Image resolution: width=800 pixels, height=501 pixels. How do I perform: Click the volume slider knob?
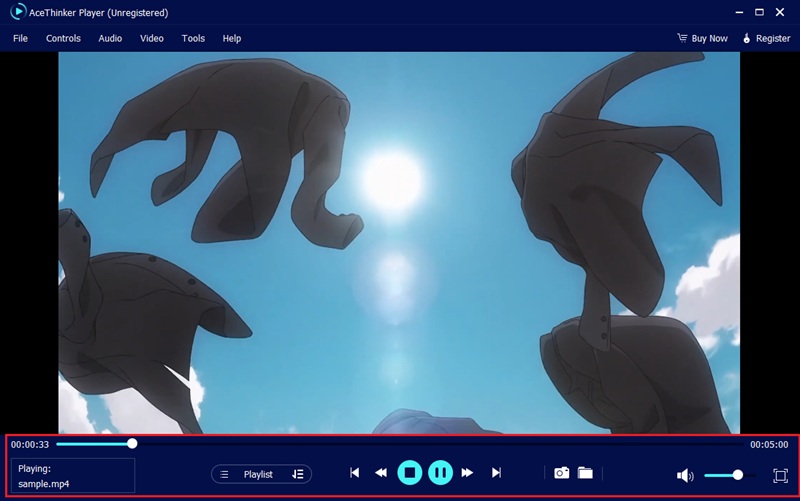pos(738,475)
